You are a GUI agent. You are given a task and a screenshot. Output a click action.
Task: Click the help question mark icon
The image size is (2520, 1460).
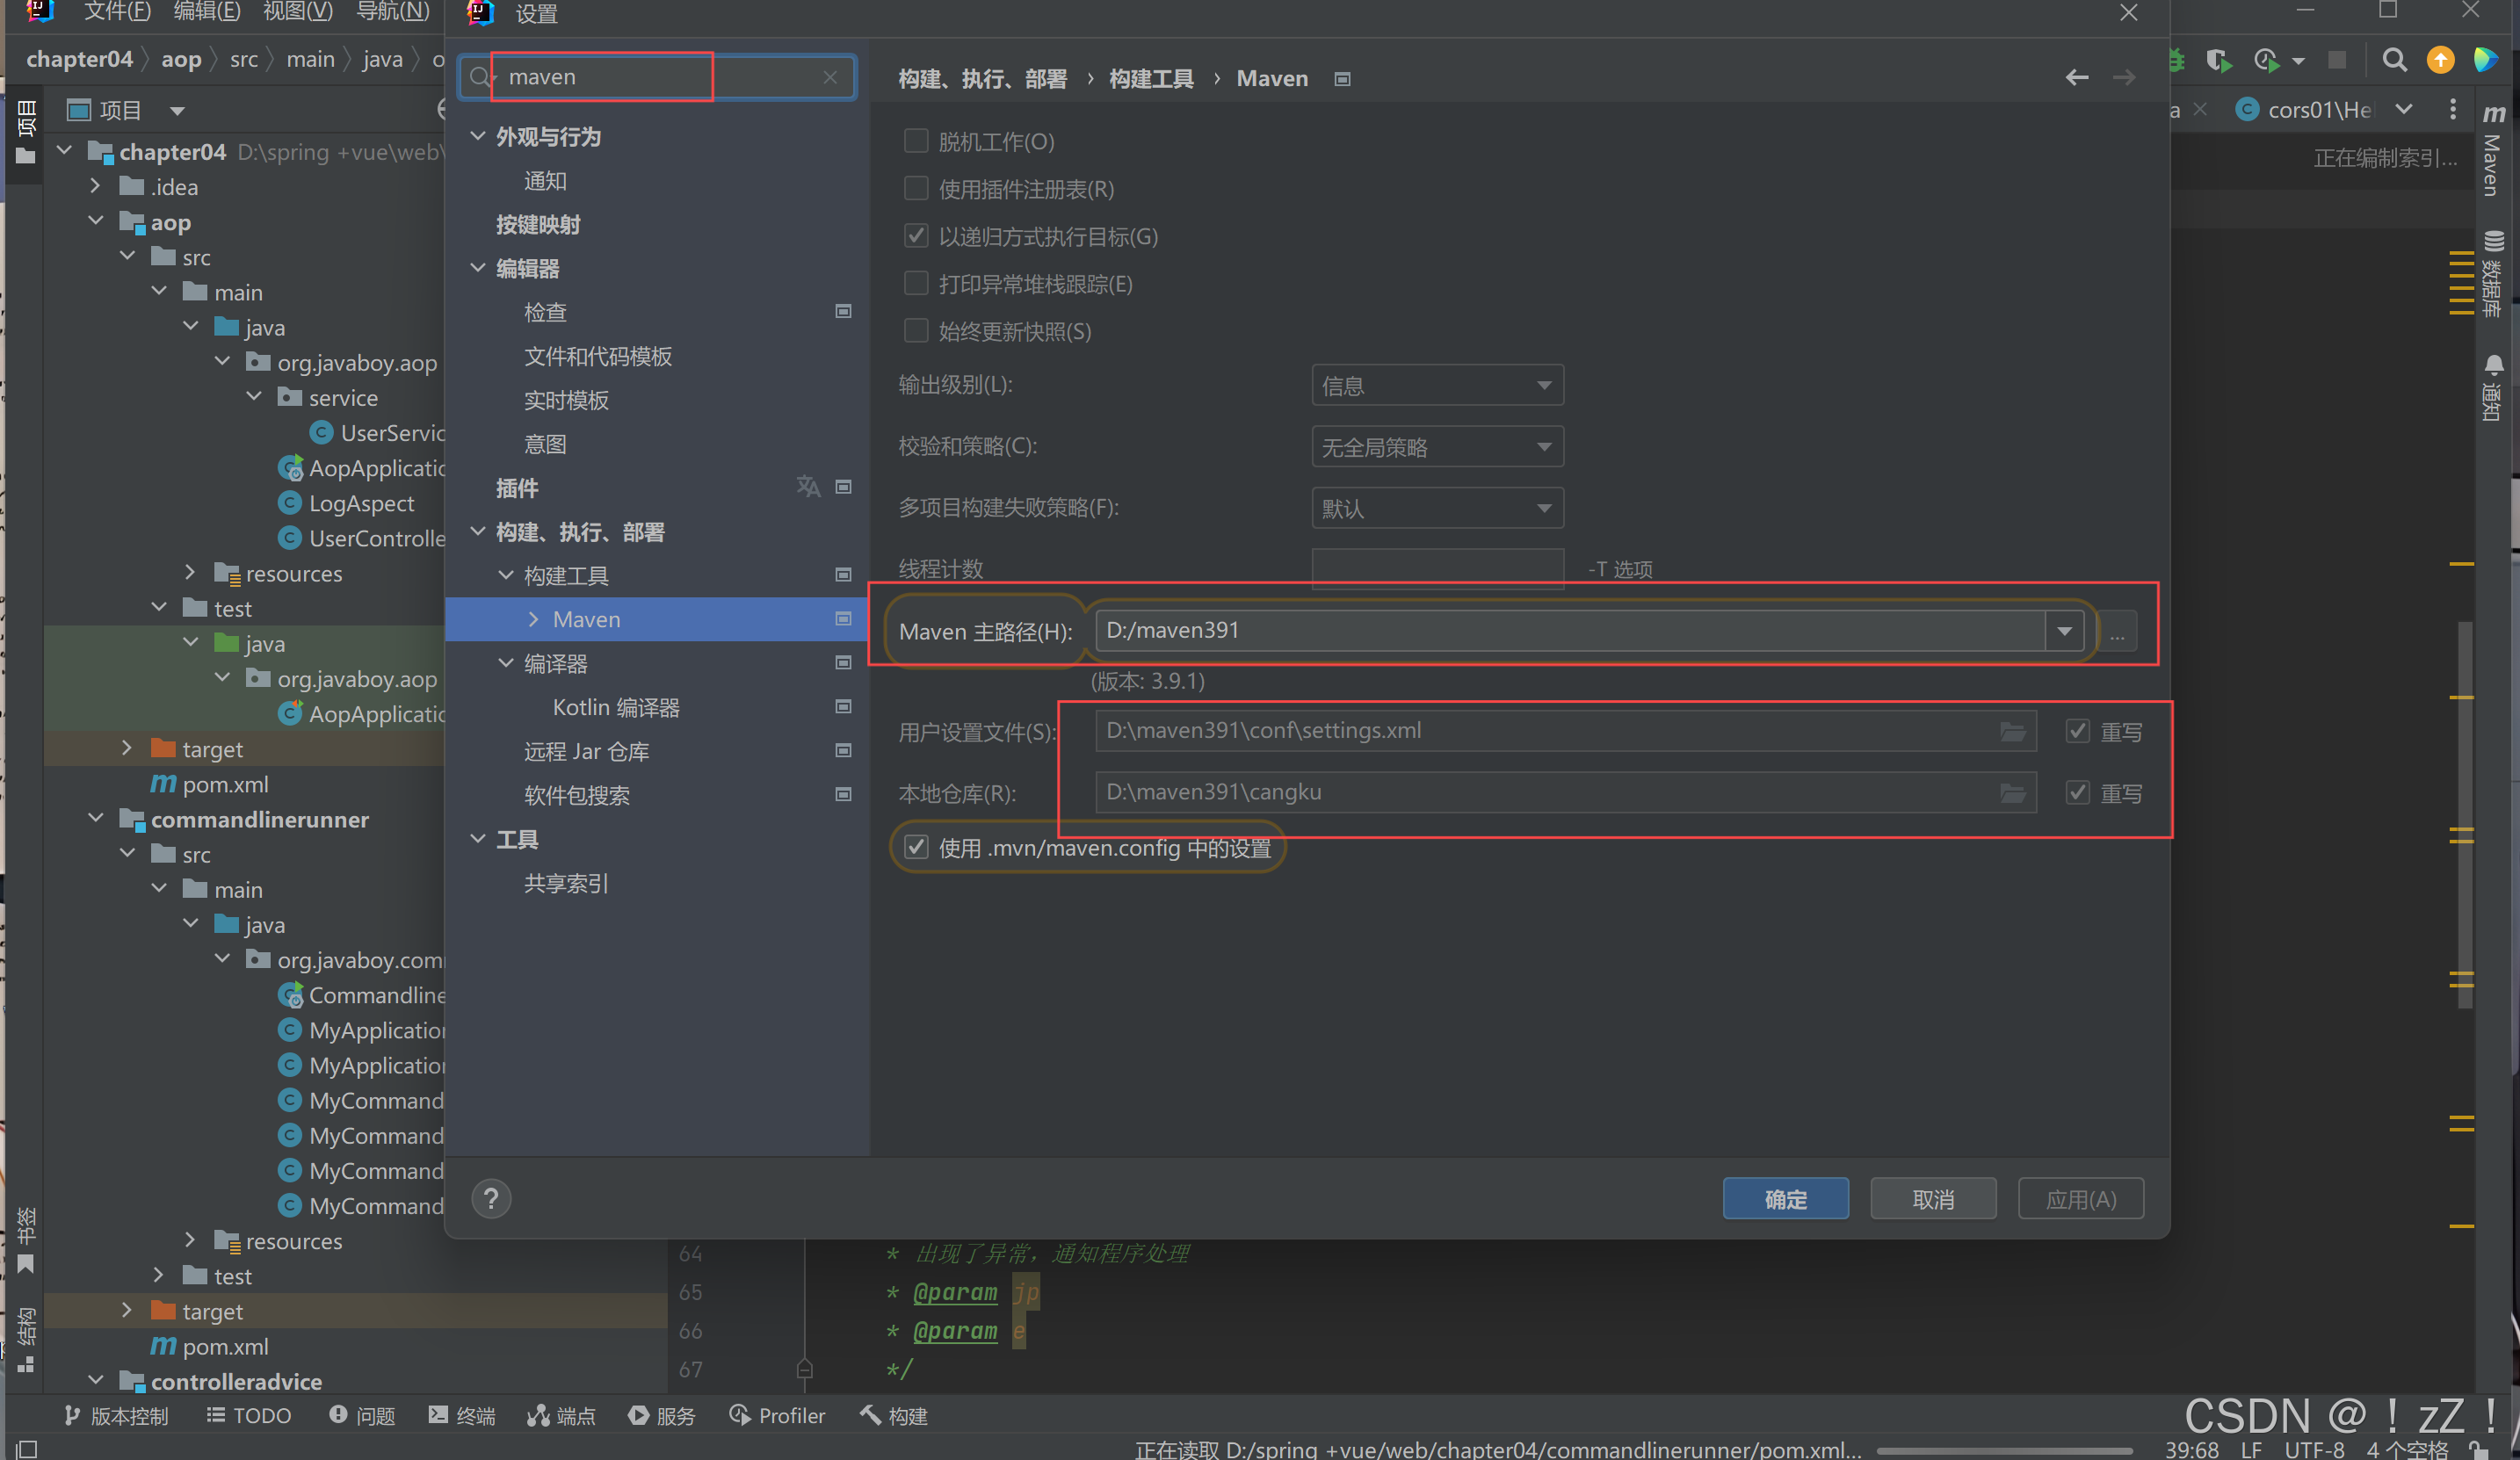tap(491, 1198)
